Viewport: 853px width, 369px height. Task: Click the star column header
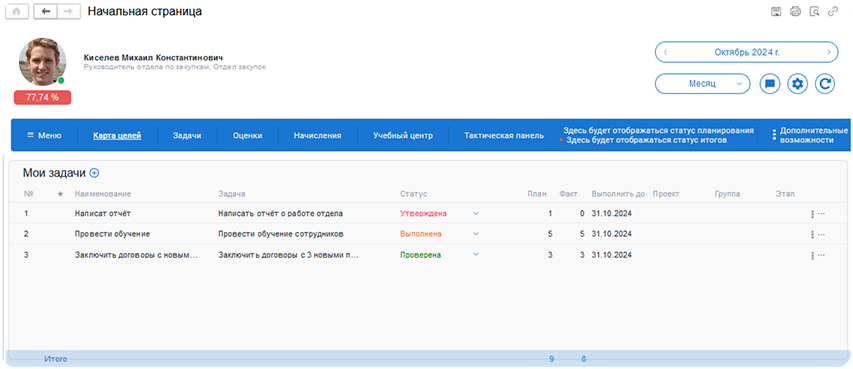coord(60,194)
